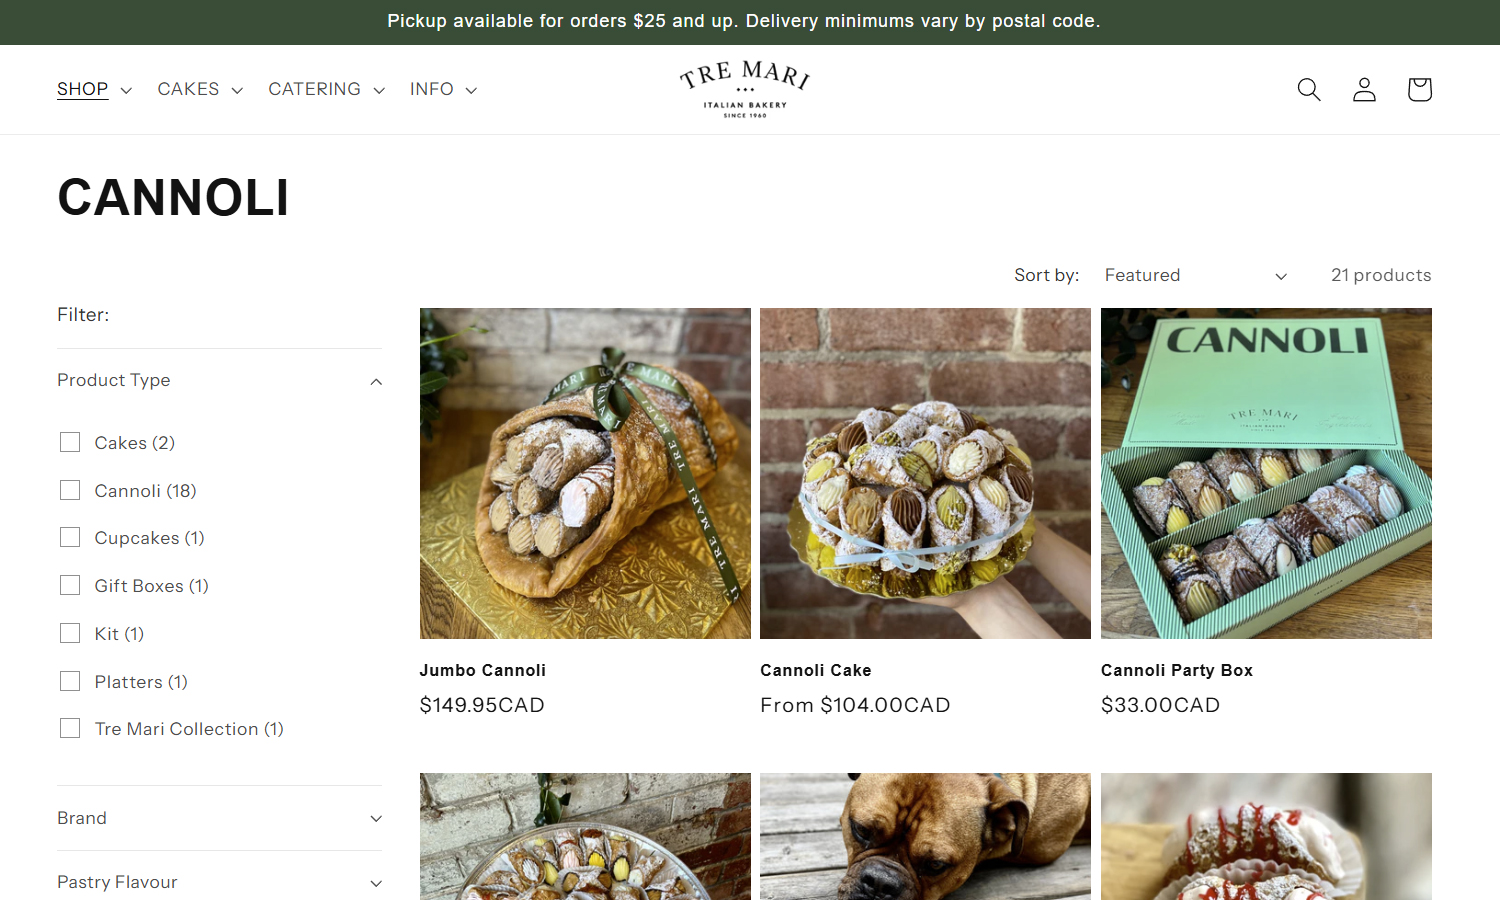Enable the Gift Boxes (1) filter
This screenshot has height=900, width=1500.
tap(70, 585)
